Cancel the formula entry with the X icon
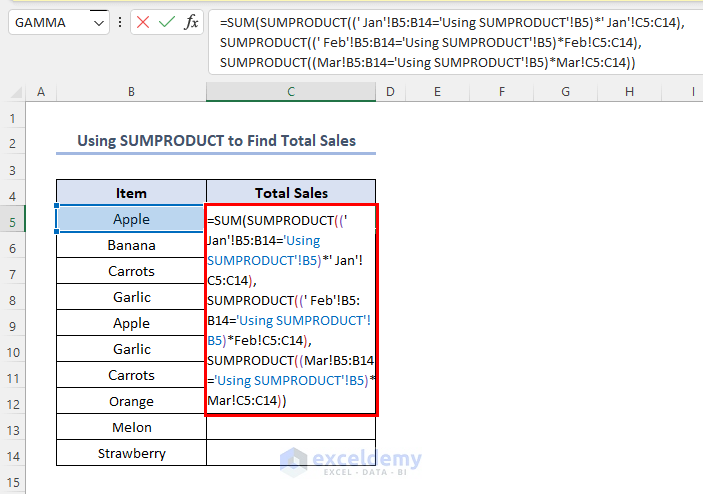The image size is (703, 494). coord(143,22)
